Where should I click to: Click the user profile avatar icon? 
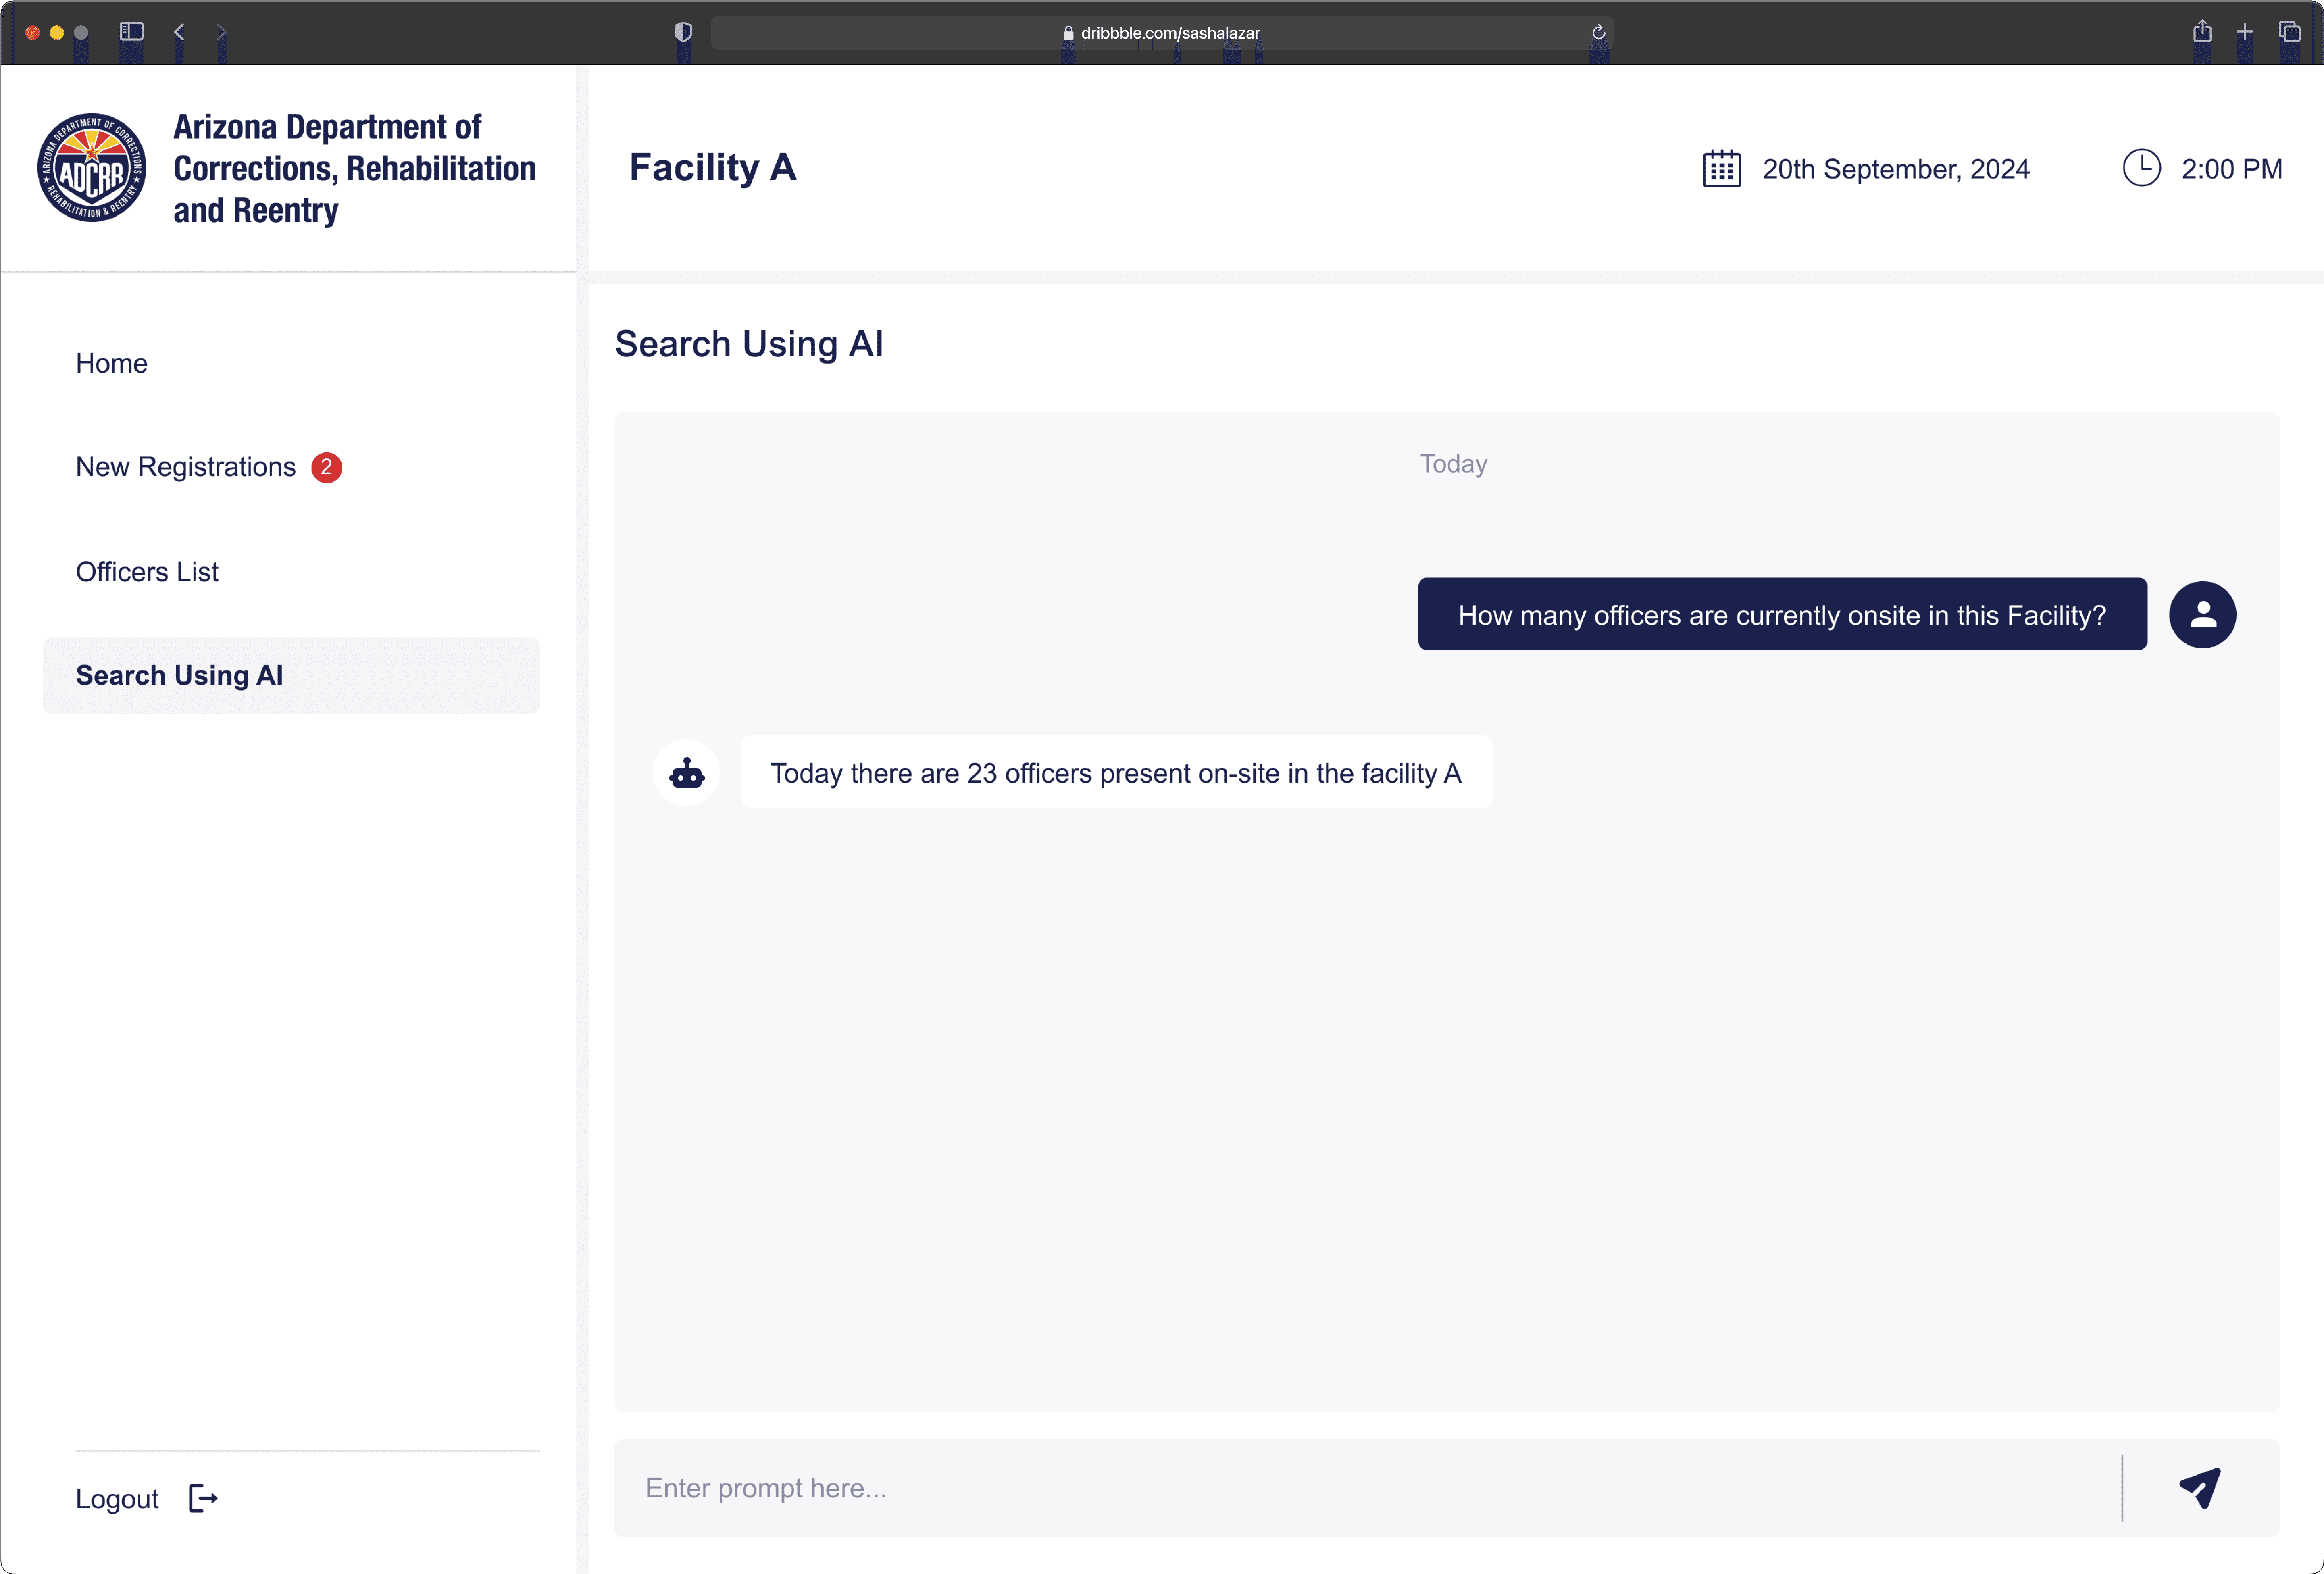click(2202, 615)
